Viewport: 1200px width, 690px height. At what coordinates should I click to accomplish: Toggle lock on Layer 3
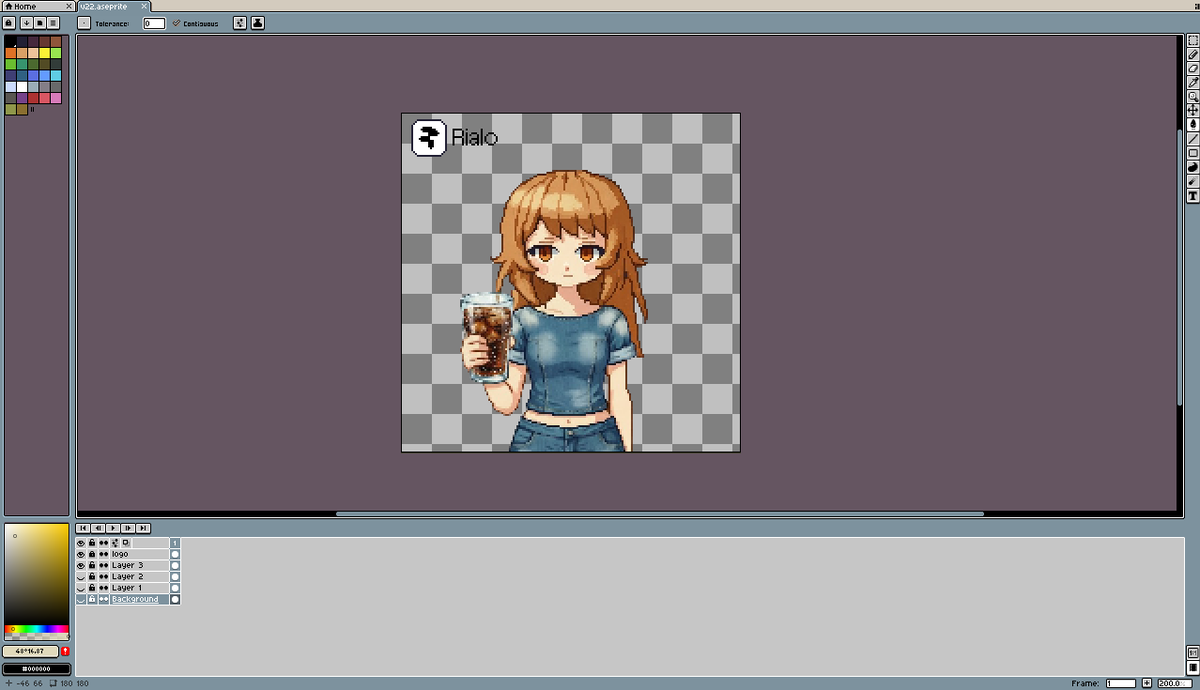click(x=92, y=565)
